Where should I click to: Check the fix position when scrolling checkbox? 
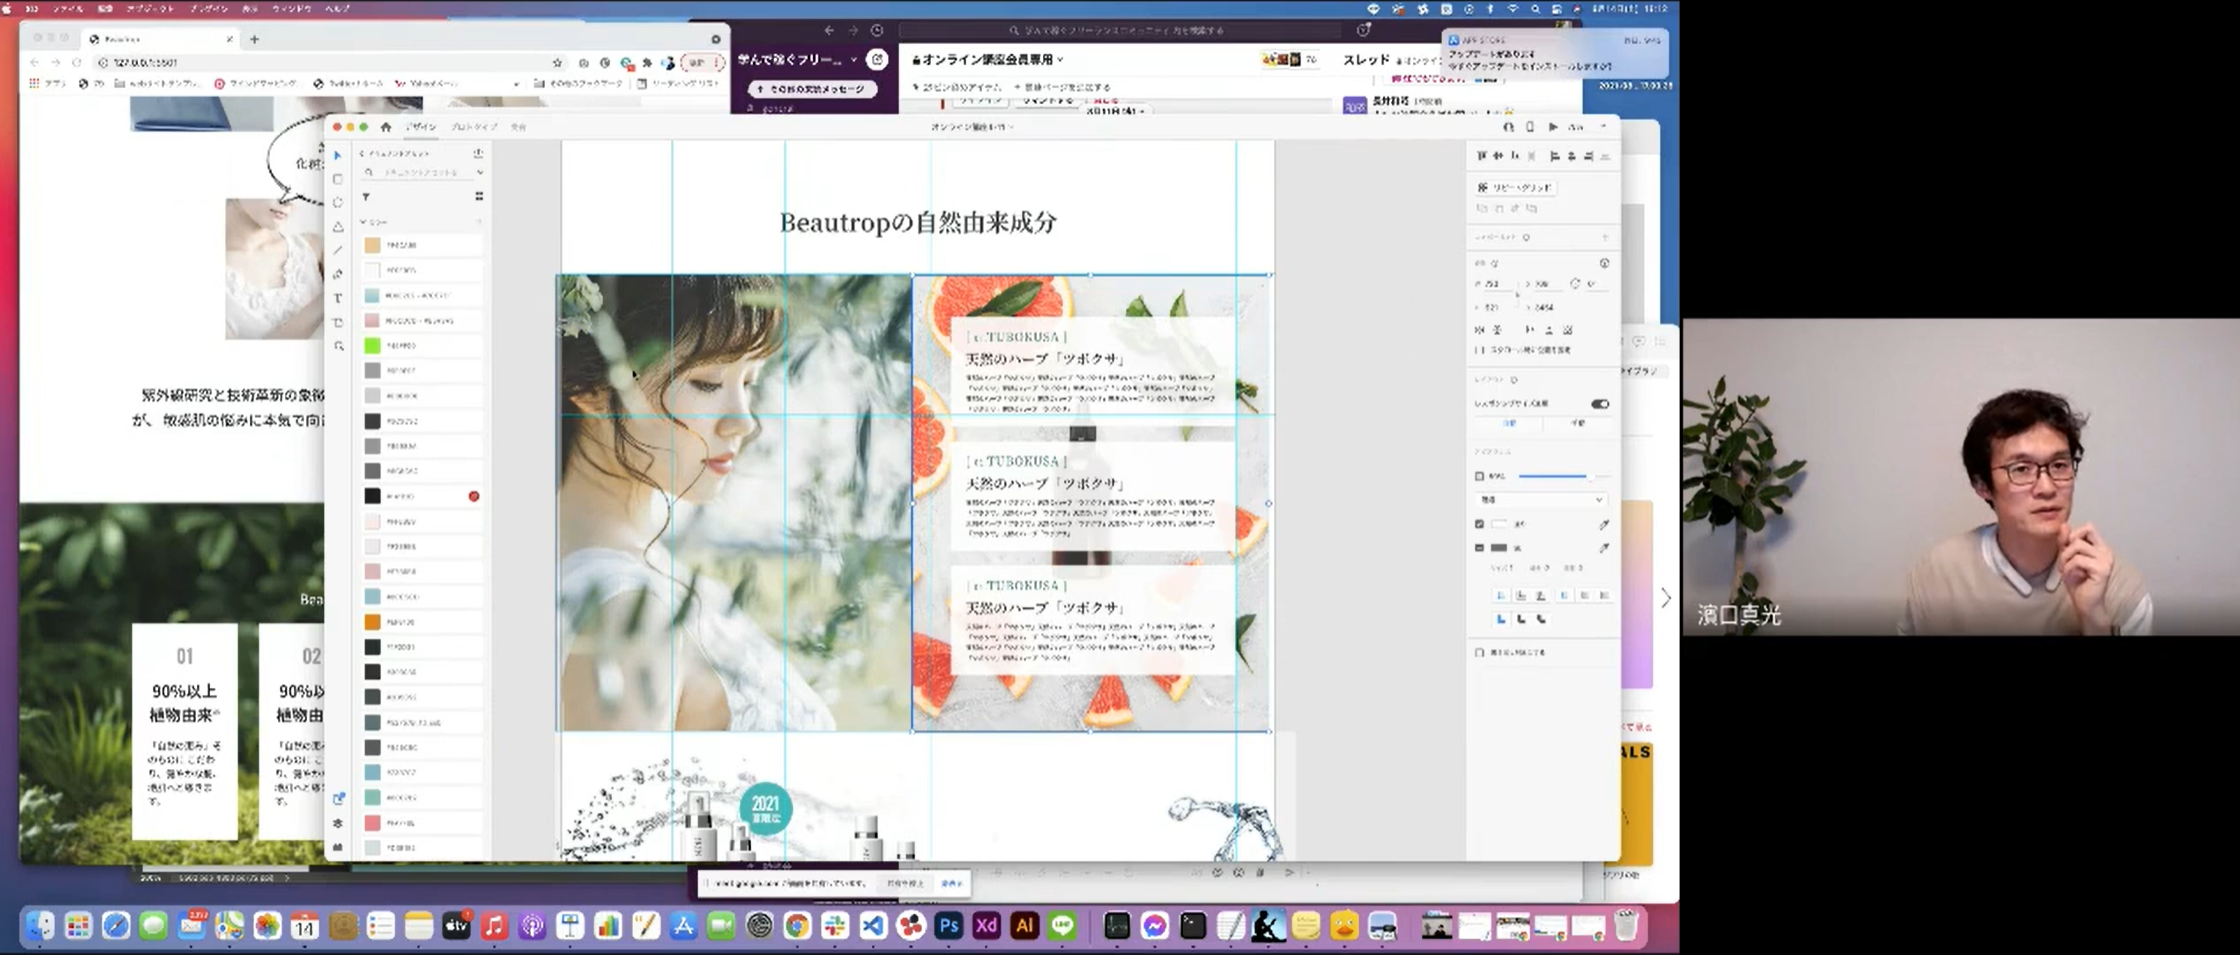[x=1480, y=350]
